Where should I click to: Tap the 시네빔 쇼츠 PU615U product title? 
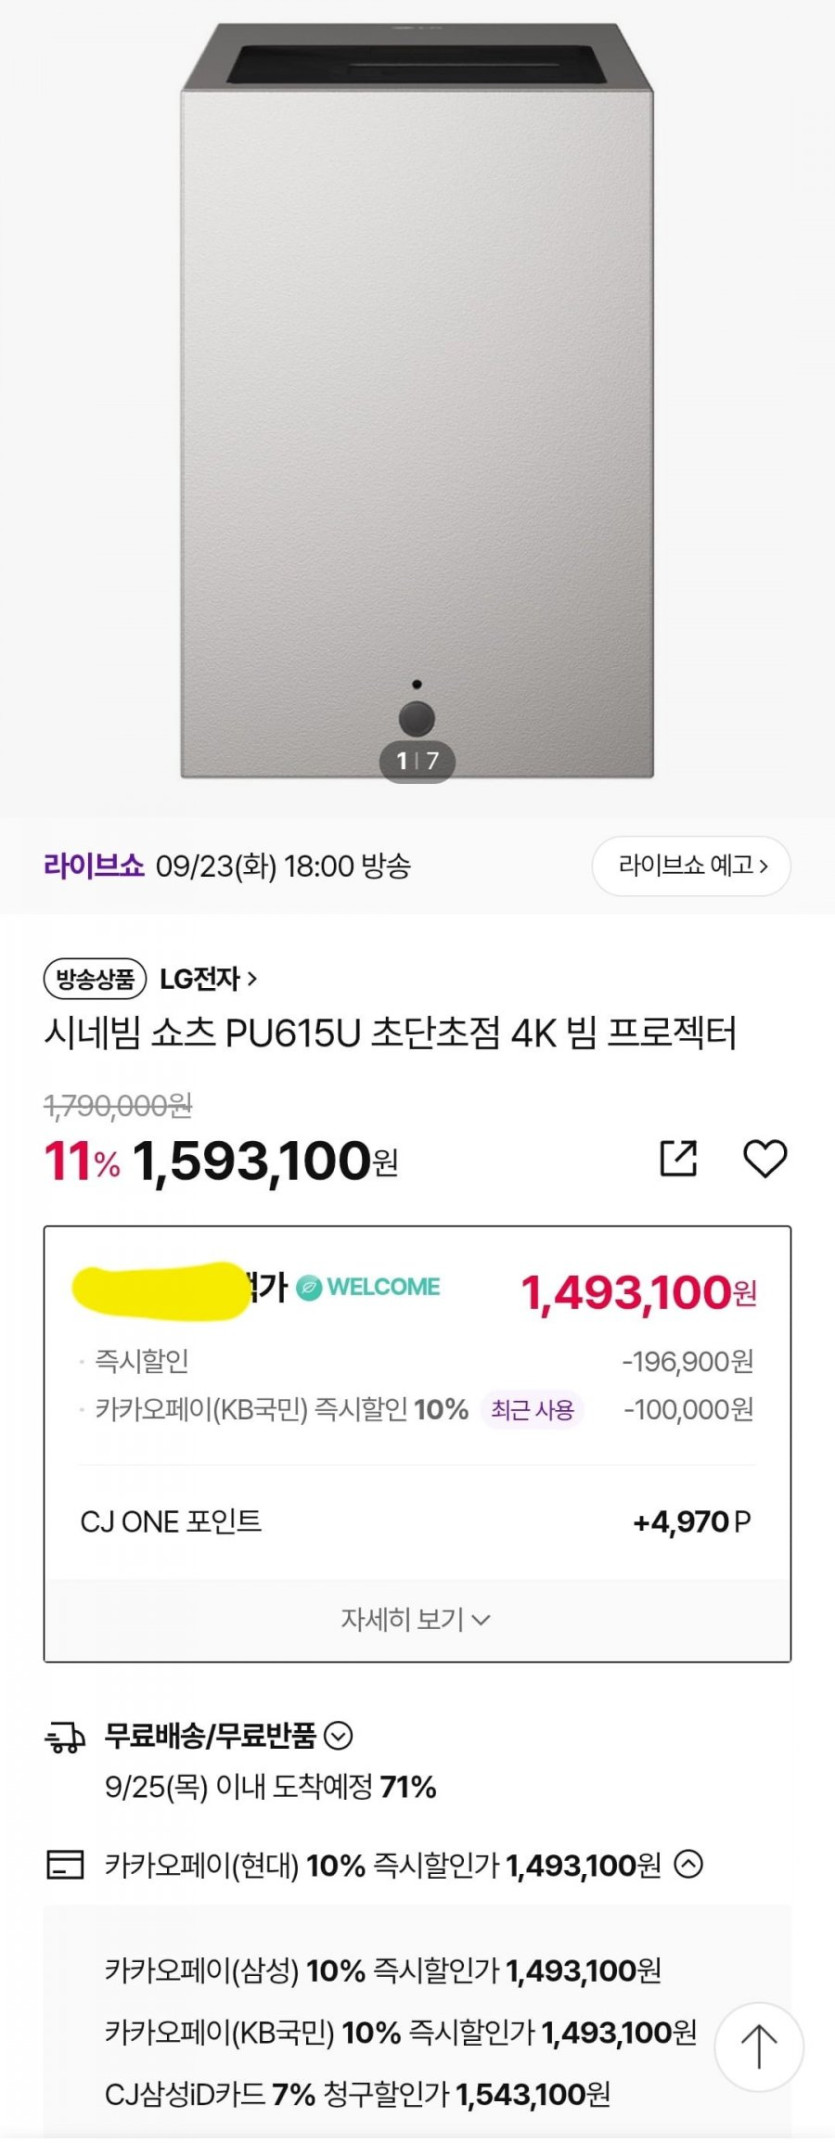tap(390, 1033)
